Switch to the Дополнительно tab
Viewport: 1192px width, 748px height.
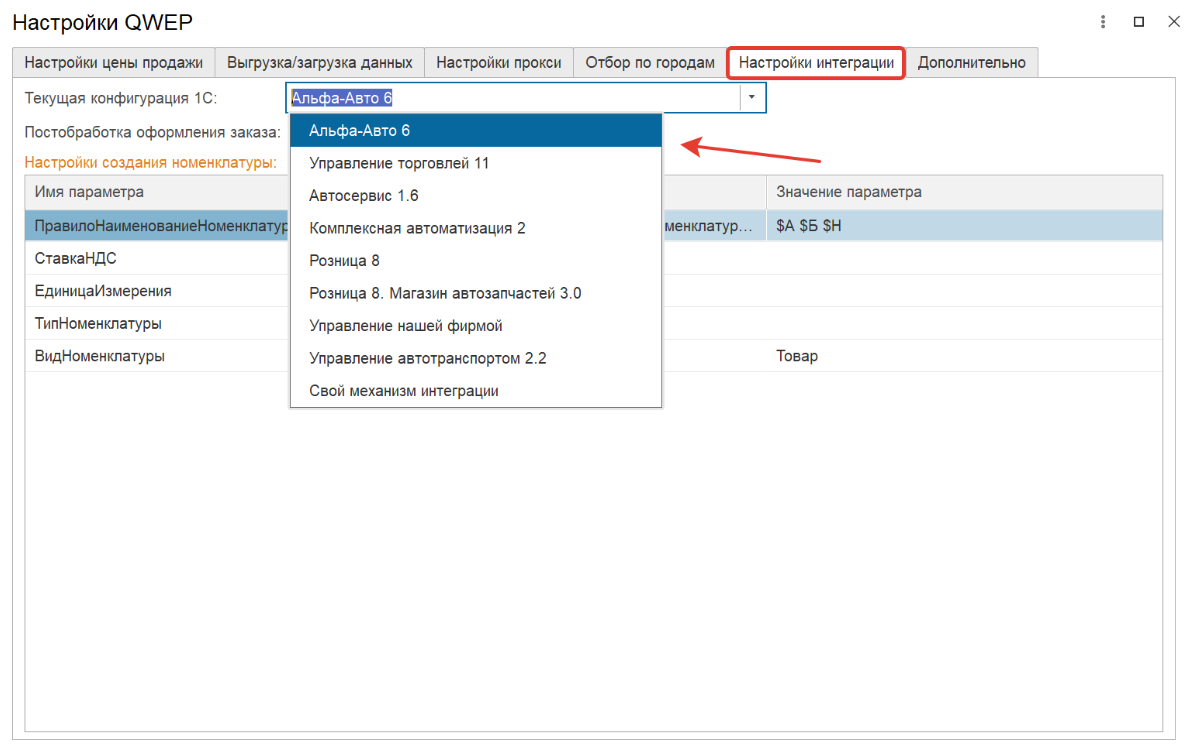point(971,62)
